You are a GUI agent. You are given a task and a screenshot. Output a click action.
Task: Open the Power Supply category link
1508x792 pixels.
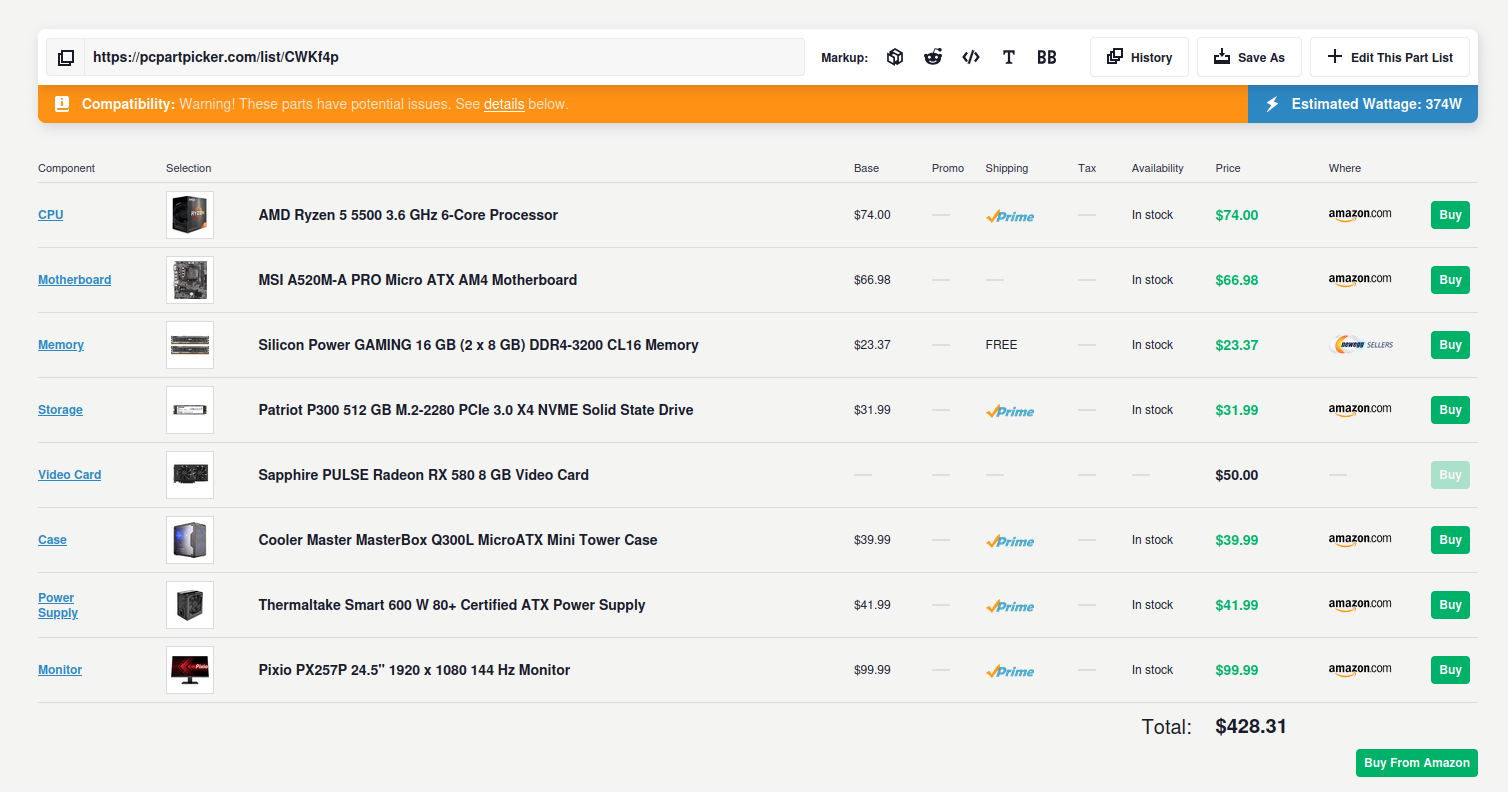[x=58, y=605]
